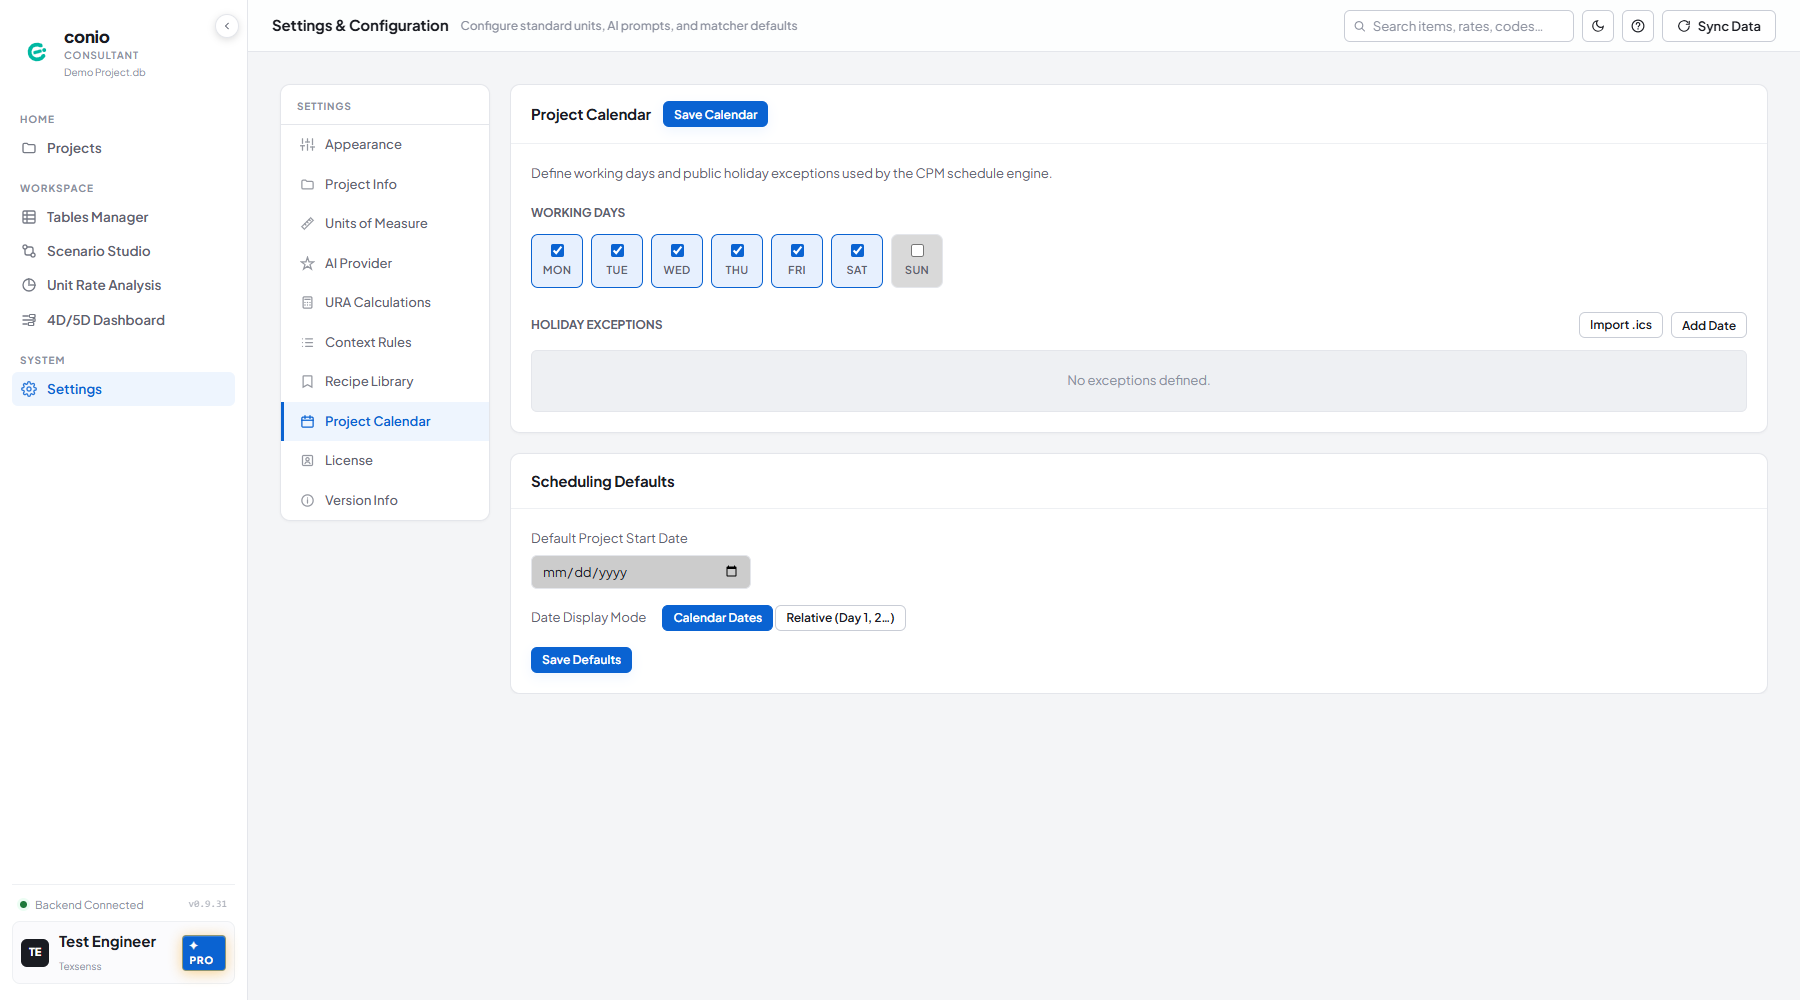The height and width of the screenshot is (1000, 1800).
Task: Click the Units of Measure ruler icon
Action: 307,224
